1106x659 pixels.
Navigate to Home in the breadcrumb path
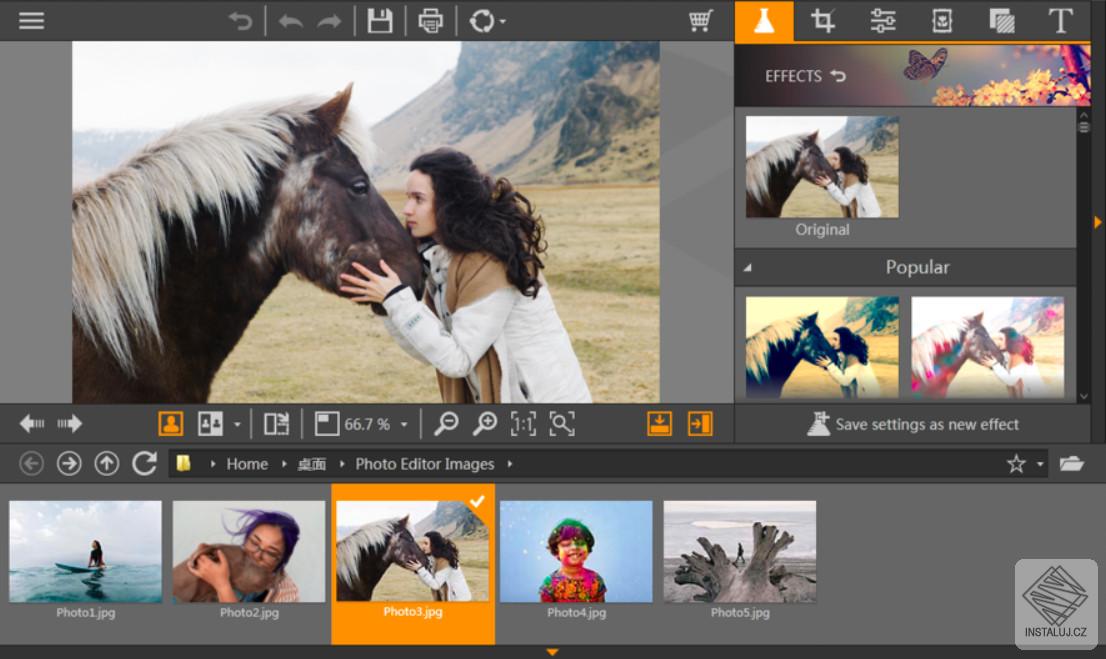coord(246,464)
